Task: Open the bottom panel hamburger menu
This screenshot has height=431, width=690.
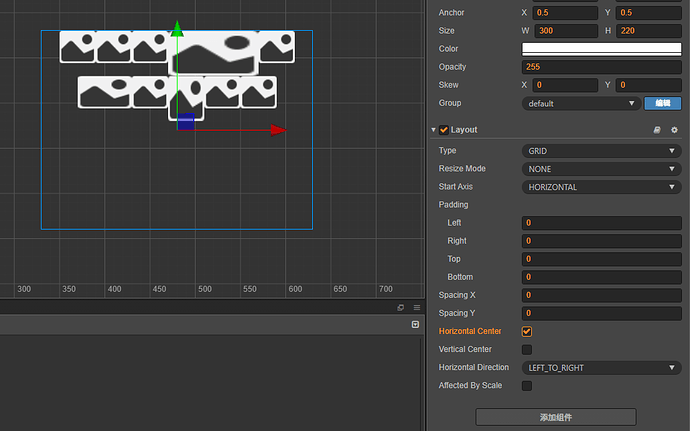Action: (x=417, y=307)
